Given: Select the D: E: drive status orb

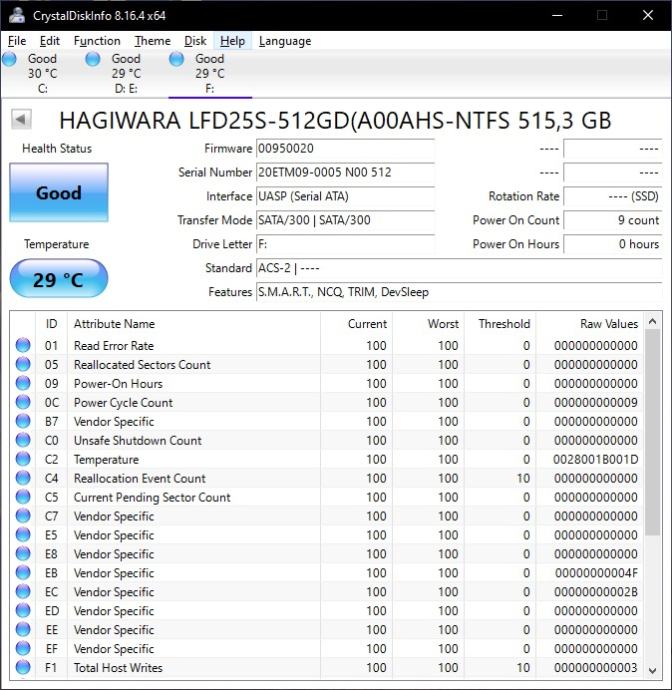Looking at the screenshot, I should tap(93, 60).
